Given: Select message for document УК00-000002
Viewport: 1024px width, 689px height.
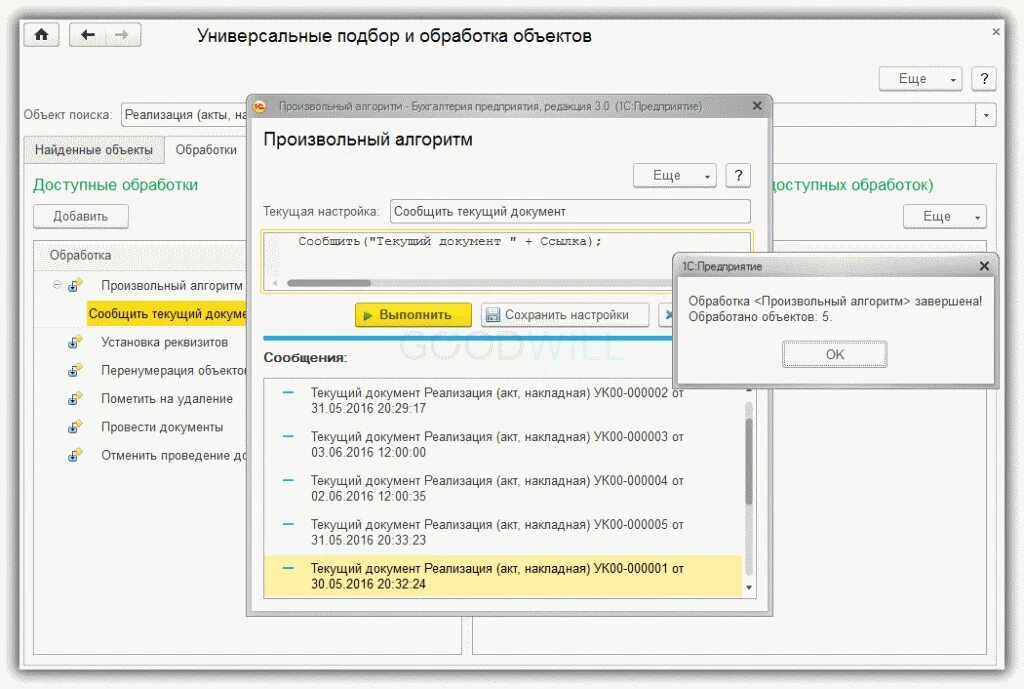Looking at the screenshot, I should click(503, 400).
